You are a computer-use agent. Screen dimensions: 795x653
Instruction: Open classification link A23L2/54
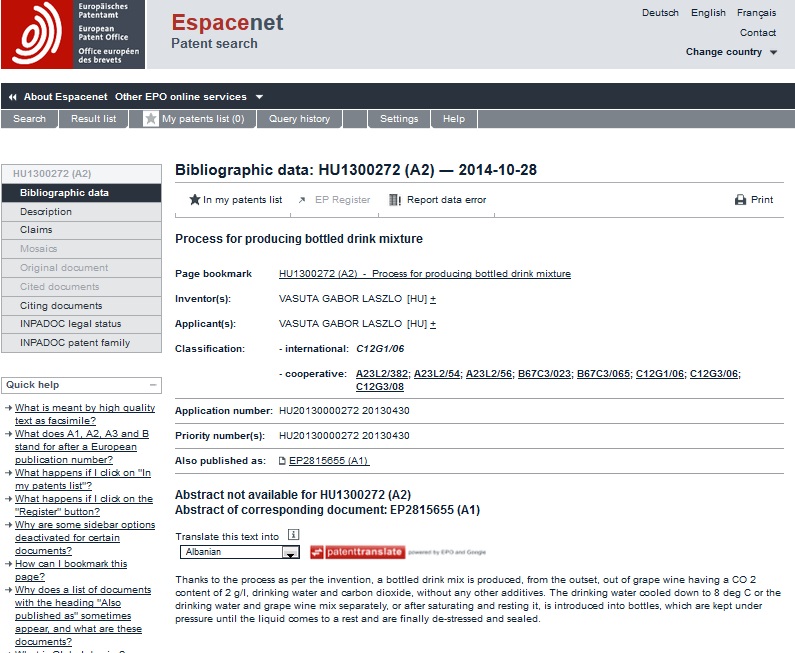point(437,374)
